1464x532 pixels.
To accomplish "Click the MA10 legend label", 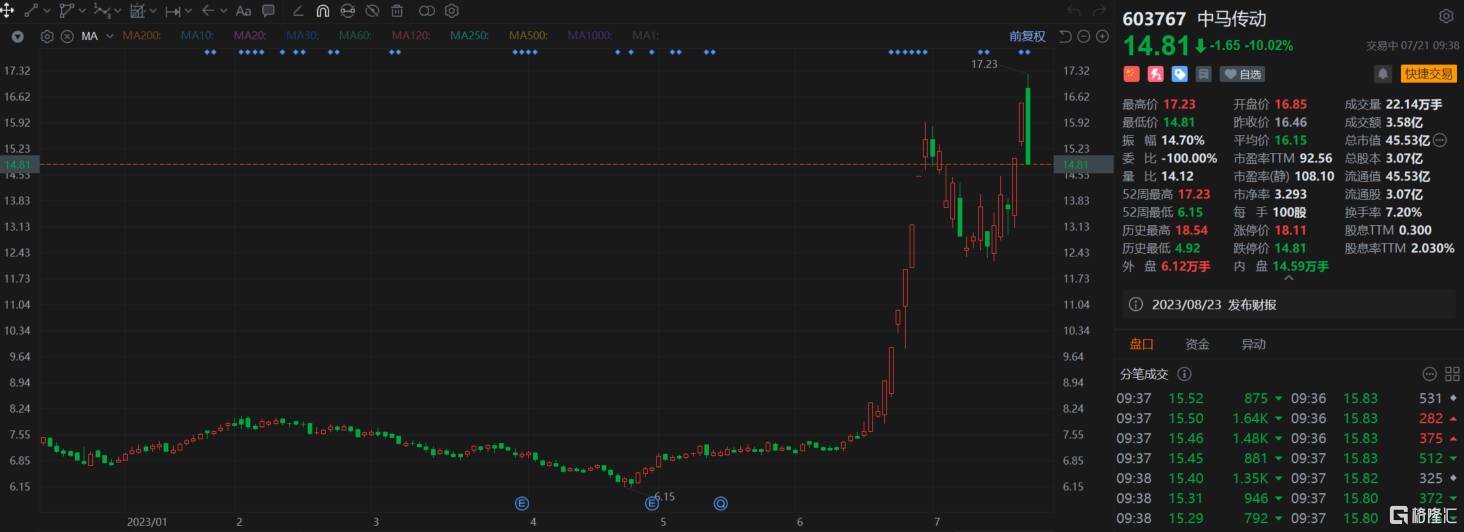I will click(x=197, y=36).
